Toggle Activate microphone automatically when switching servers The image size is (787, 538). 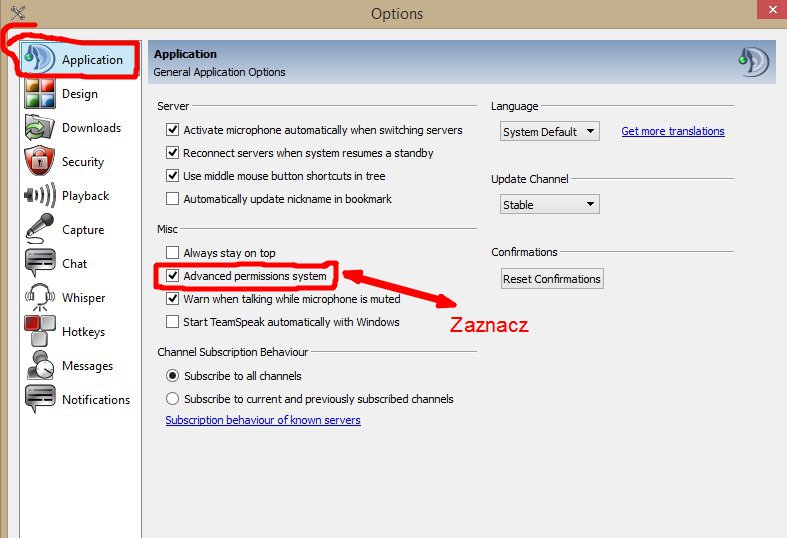(x=172, y=130)
